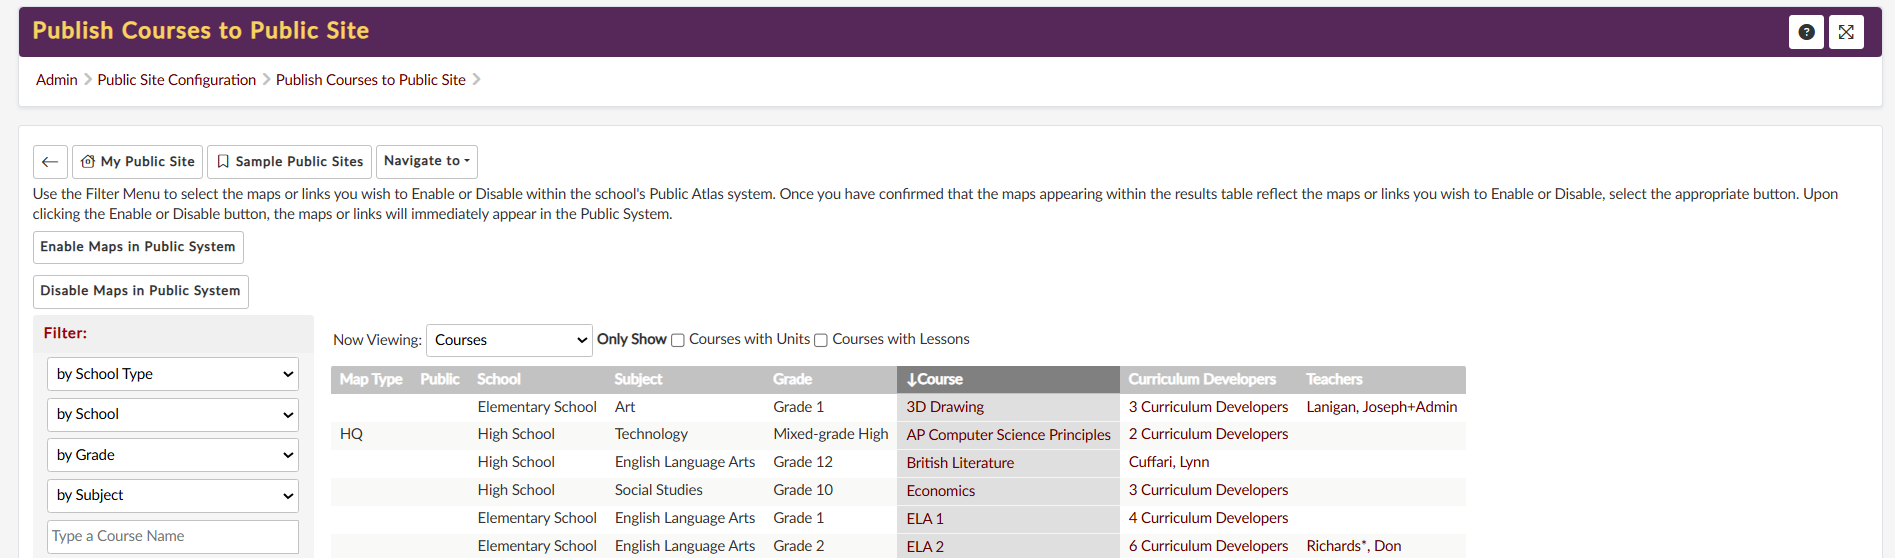
Task: Click Admin in the breadcrumb
Action: point(57,80)
